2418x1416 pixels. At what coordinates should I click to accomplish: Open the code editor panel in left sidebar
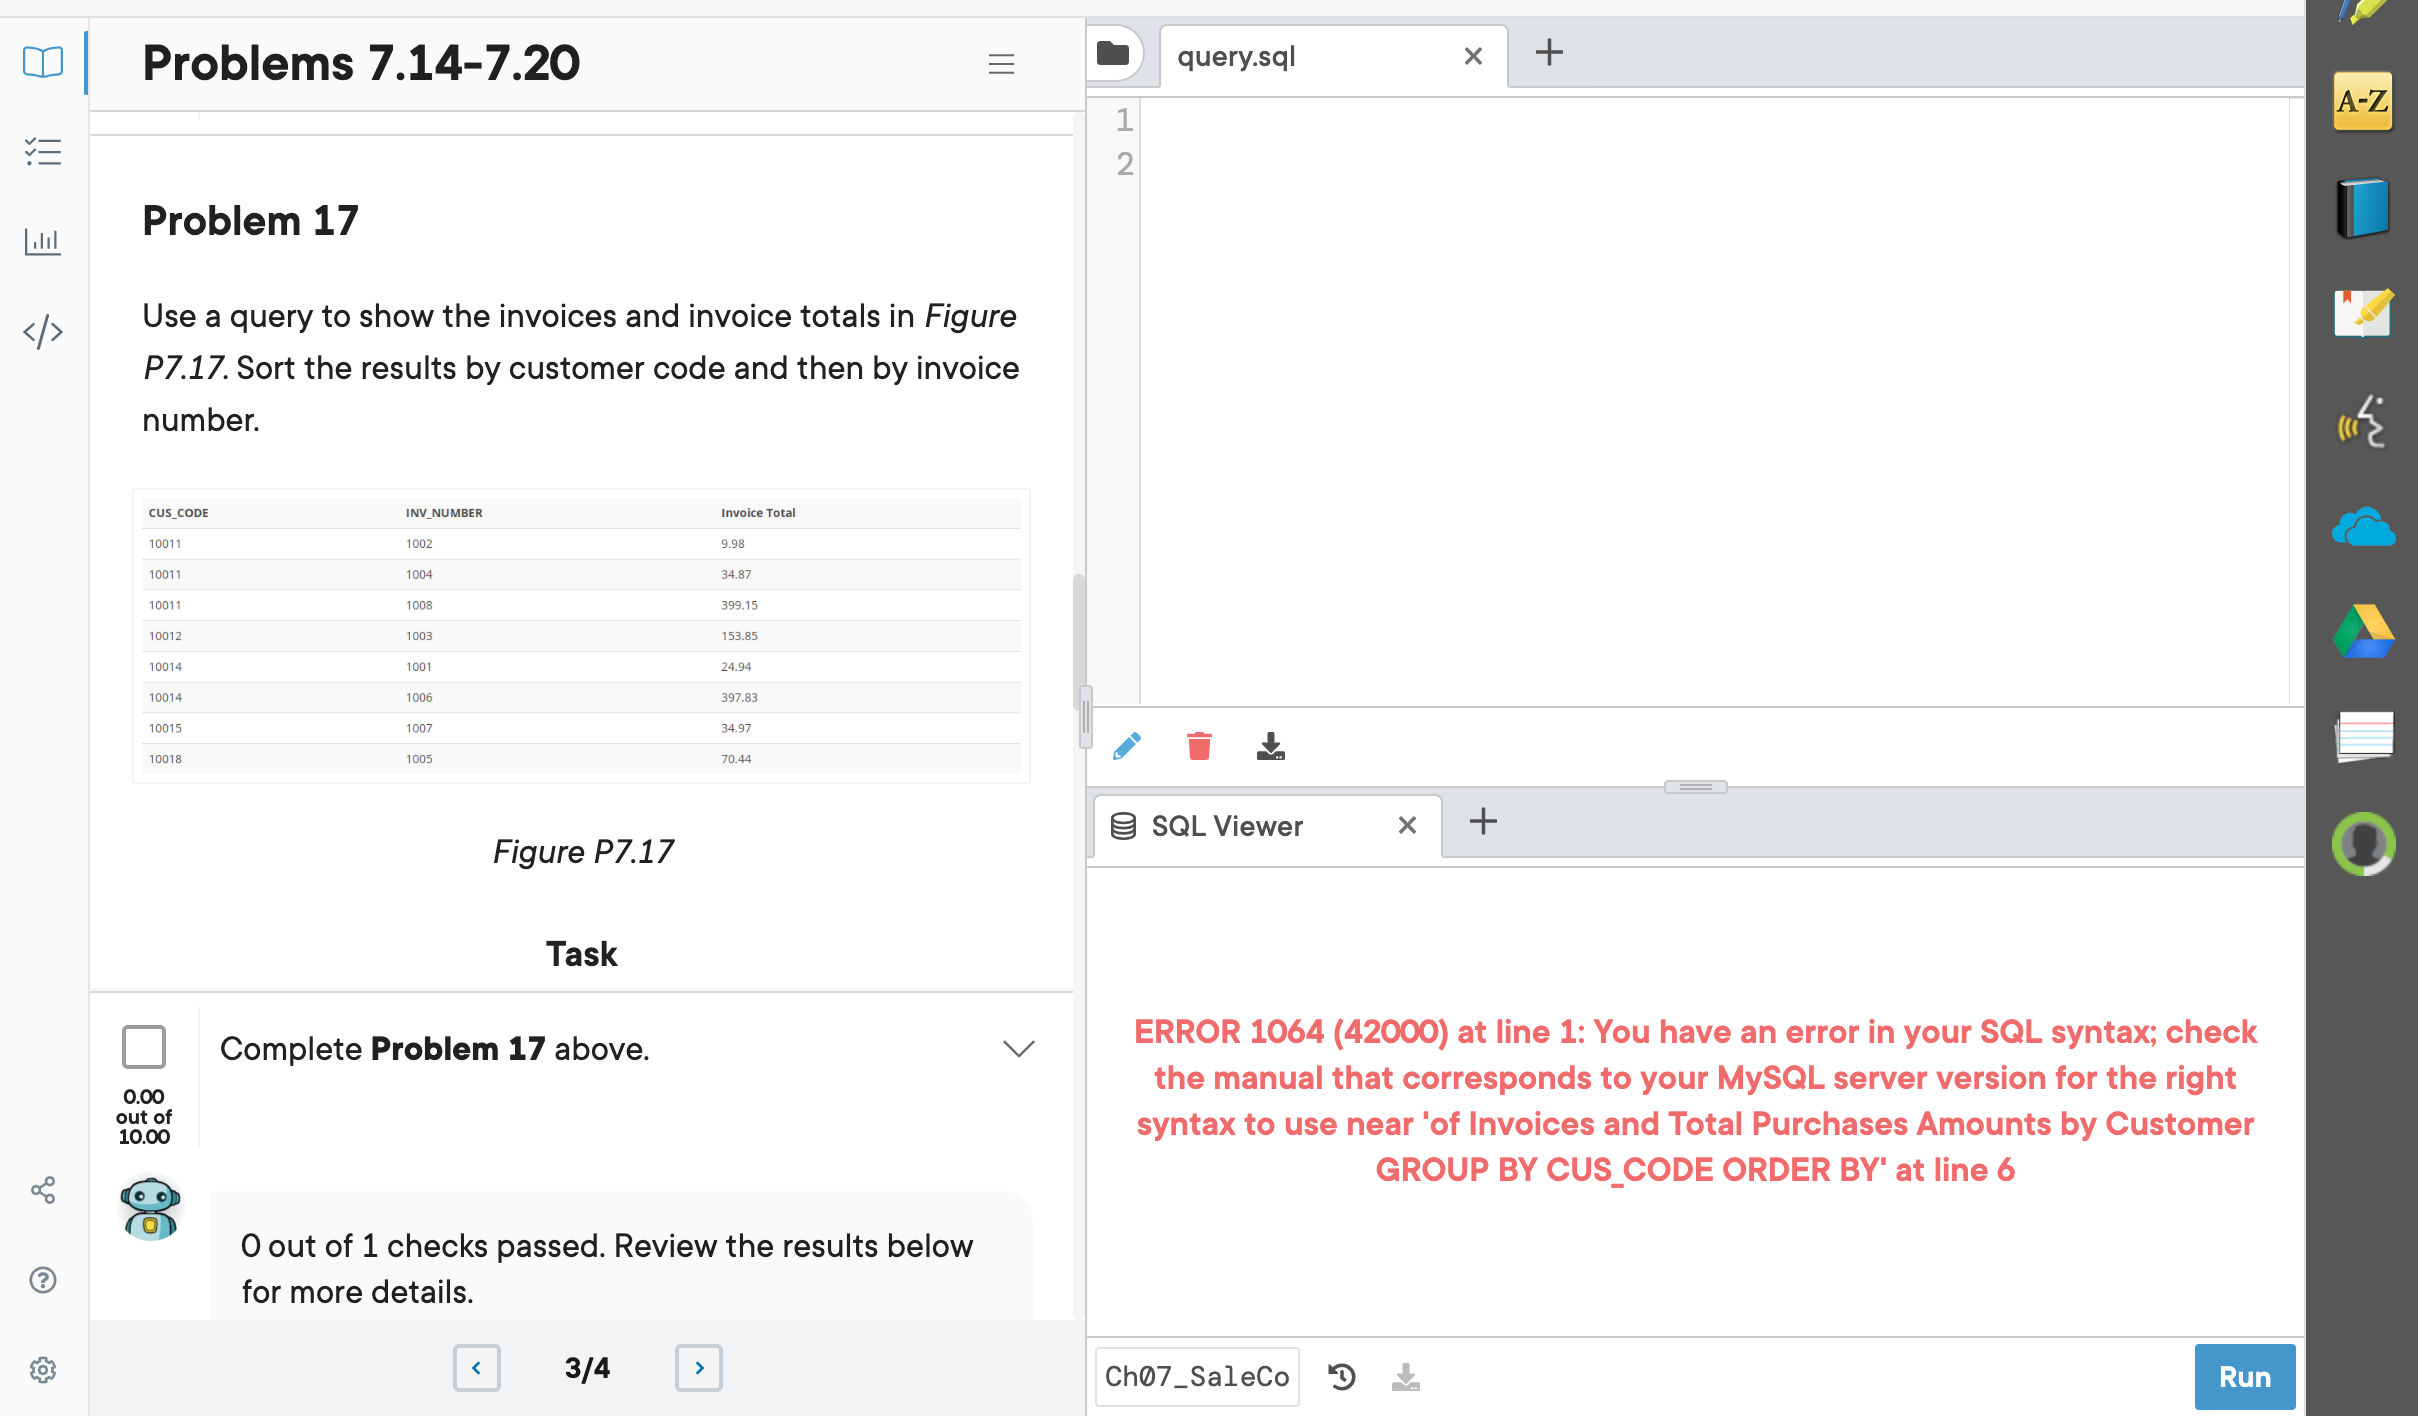pos(43,332)
